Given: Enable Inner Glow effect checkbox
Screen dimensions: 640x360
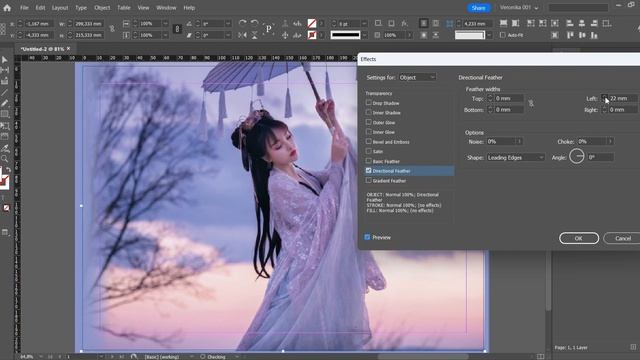Looking at the screenshot, I should pos(369,132).
